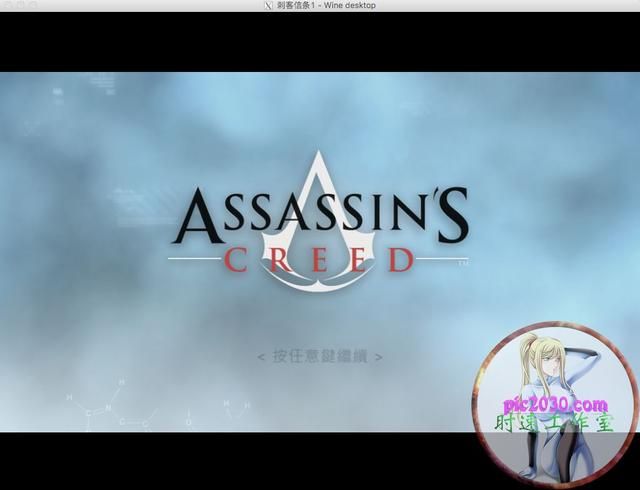Close the Wine desktop window
This screenshot has height=490, width=640.
point(7,5)
